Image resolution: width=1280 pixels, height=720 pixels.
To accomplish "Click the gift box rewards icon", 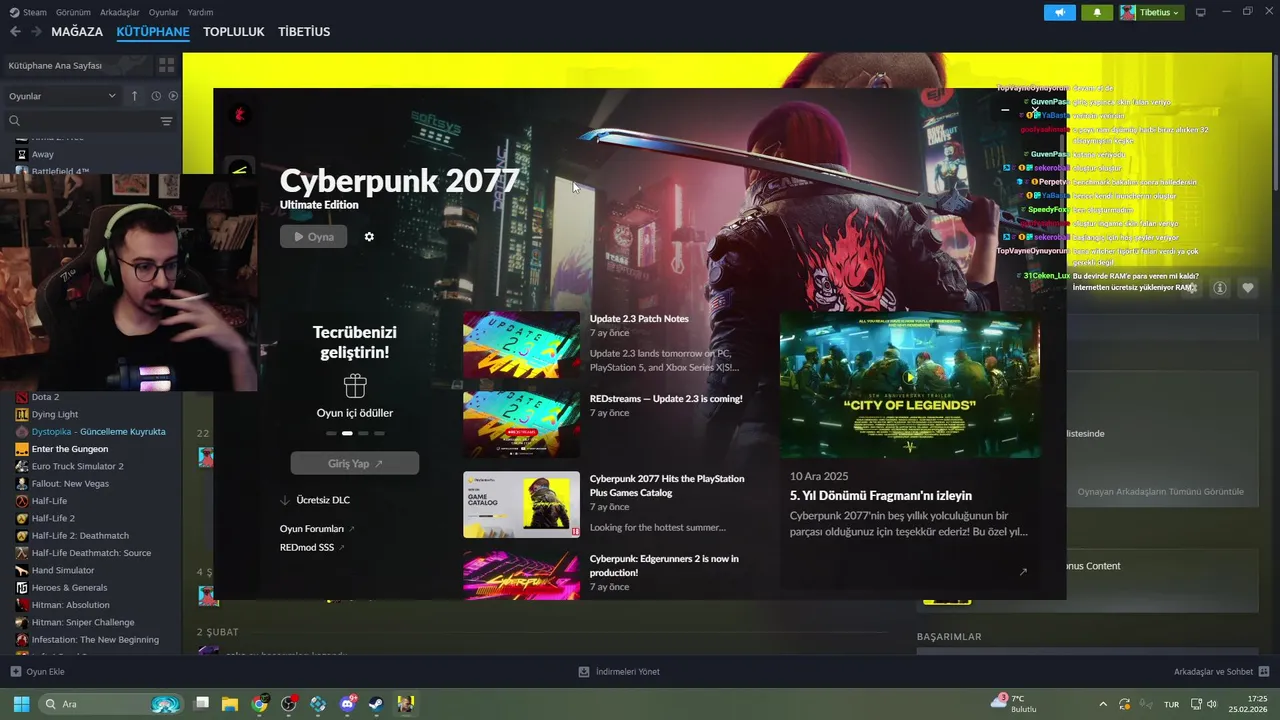I will [355, 386].
